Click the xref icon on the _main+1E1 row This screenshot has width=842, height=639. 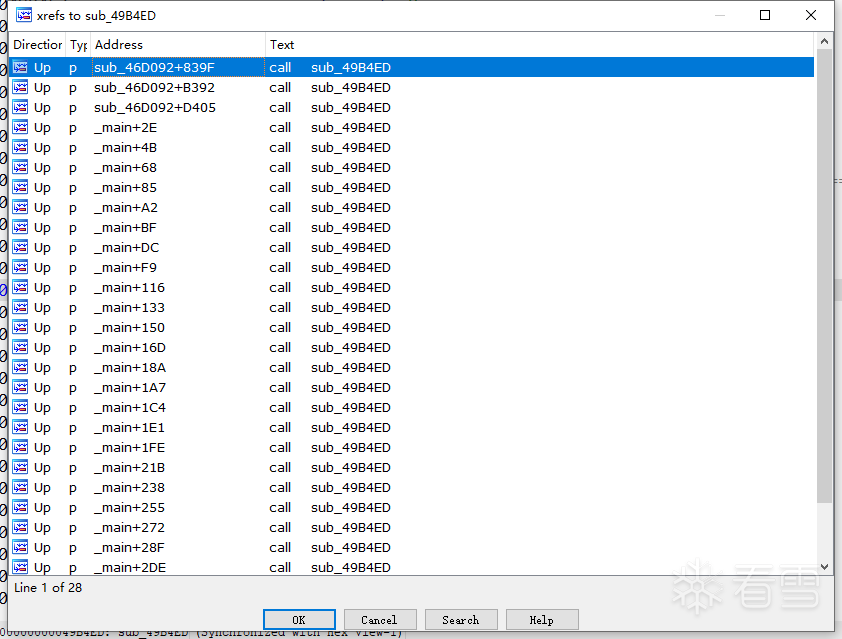point(20,427)
